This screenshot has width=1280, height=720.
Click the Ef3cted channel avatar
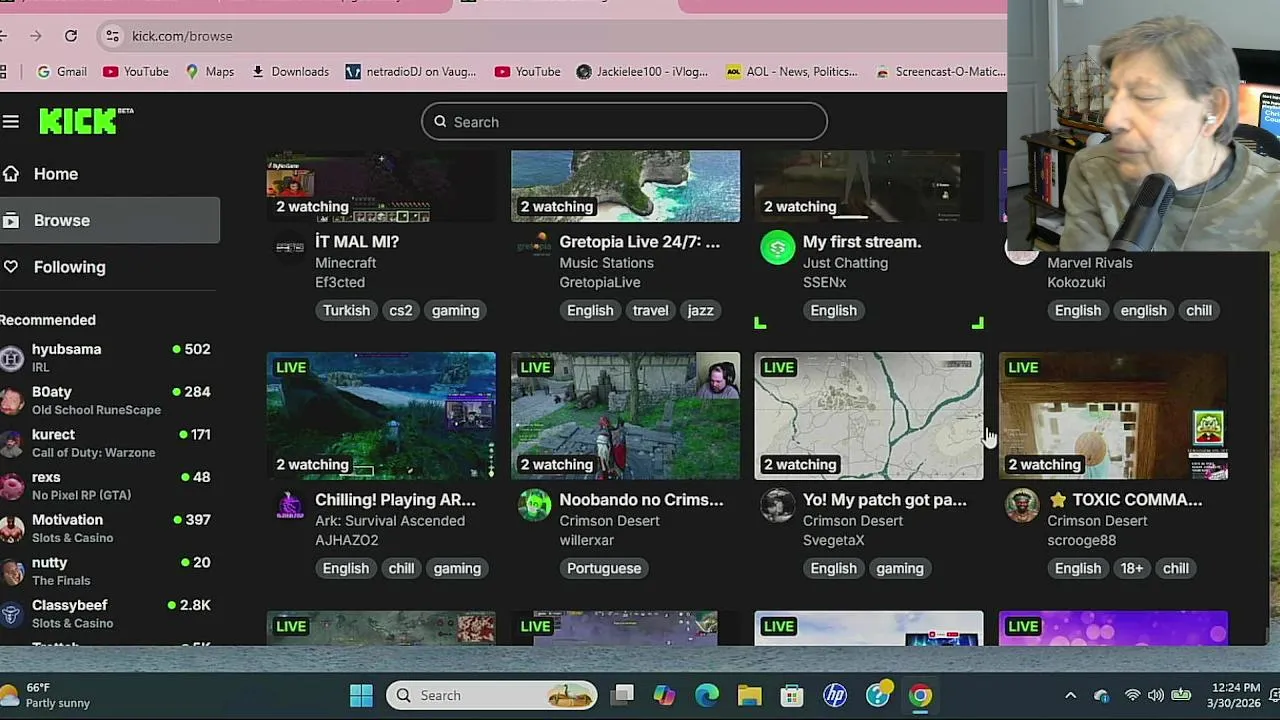point(290,247)
